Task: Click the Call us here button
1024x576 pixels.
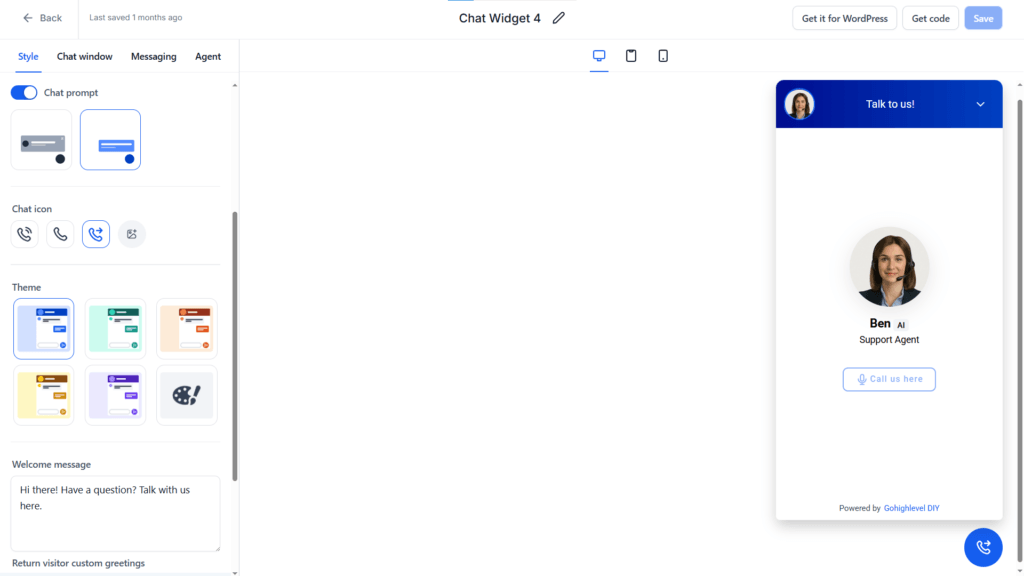Action: [889, 379]
